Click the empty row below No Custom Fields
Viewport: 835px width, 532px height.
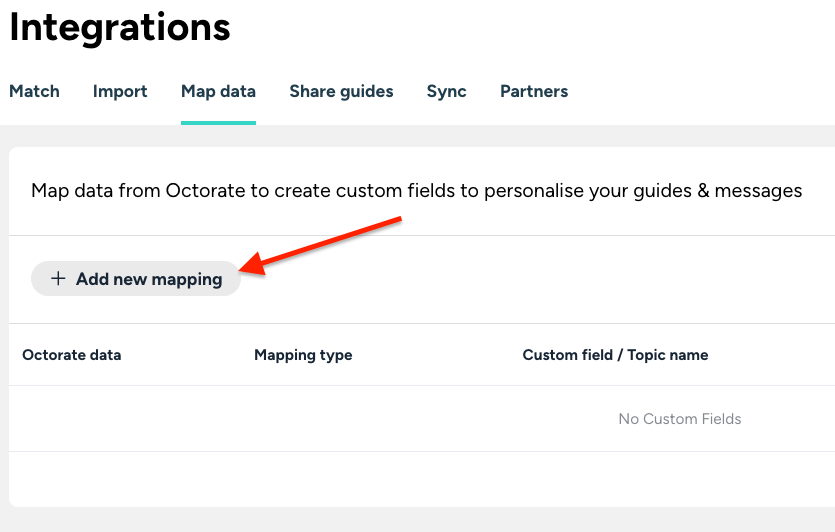click(x=420, y=478)
